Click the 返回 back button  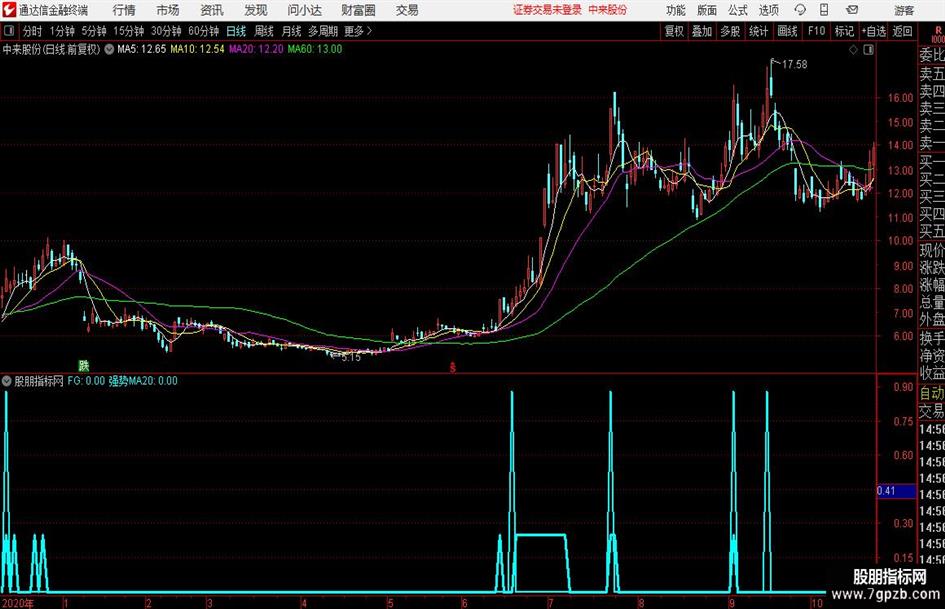click(902, 31)
